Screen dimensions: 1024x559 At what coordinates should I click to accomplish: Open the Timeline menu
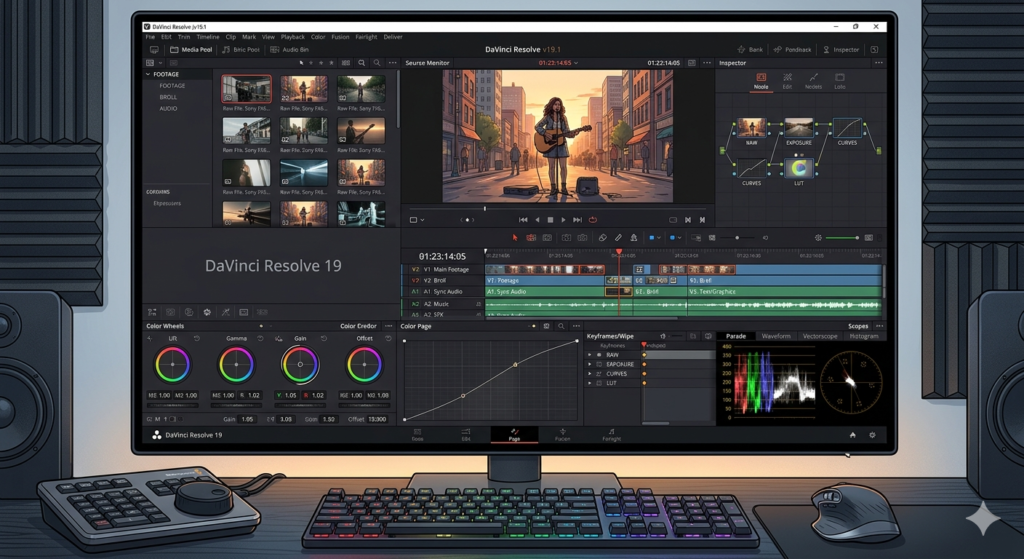click(208, 37)
